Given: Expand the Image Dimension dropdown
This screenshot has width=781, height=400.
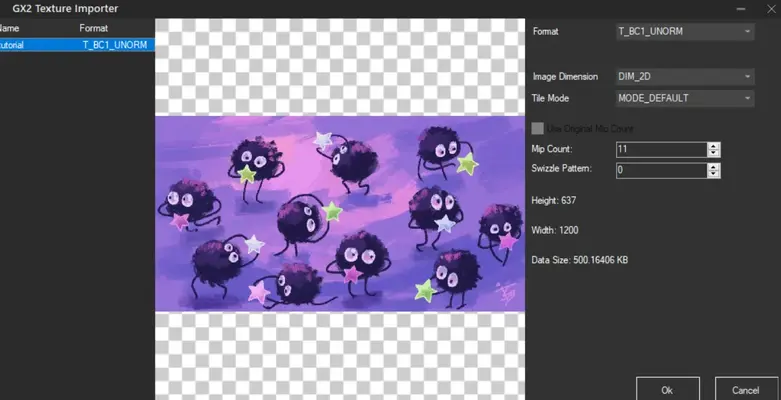Looking at the screenshot, I should (685, 76).
